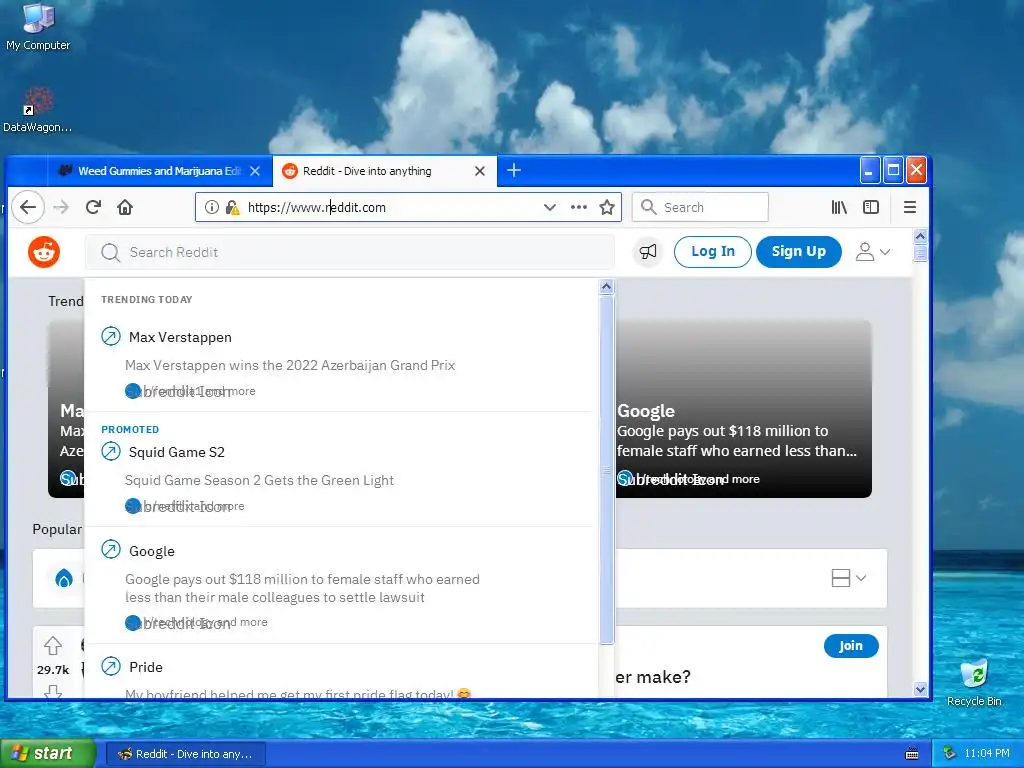The width and height of the screenshot is (1024, 768).
Task: Open the Firefox hamburger menu
Action: point(909,207)
